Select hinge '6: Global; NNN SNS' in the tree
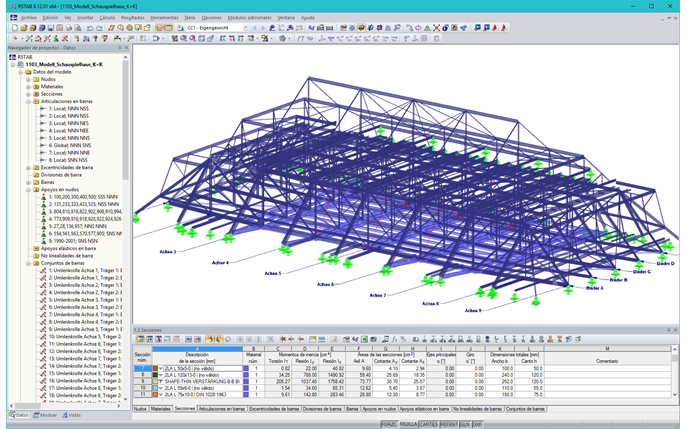The width and height of the screenshot is (686, 429). [x=70, y=146]
